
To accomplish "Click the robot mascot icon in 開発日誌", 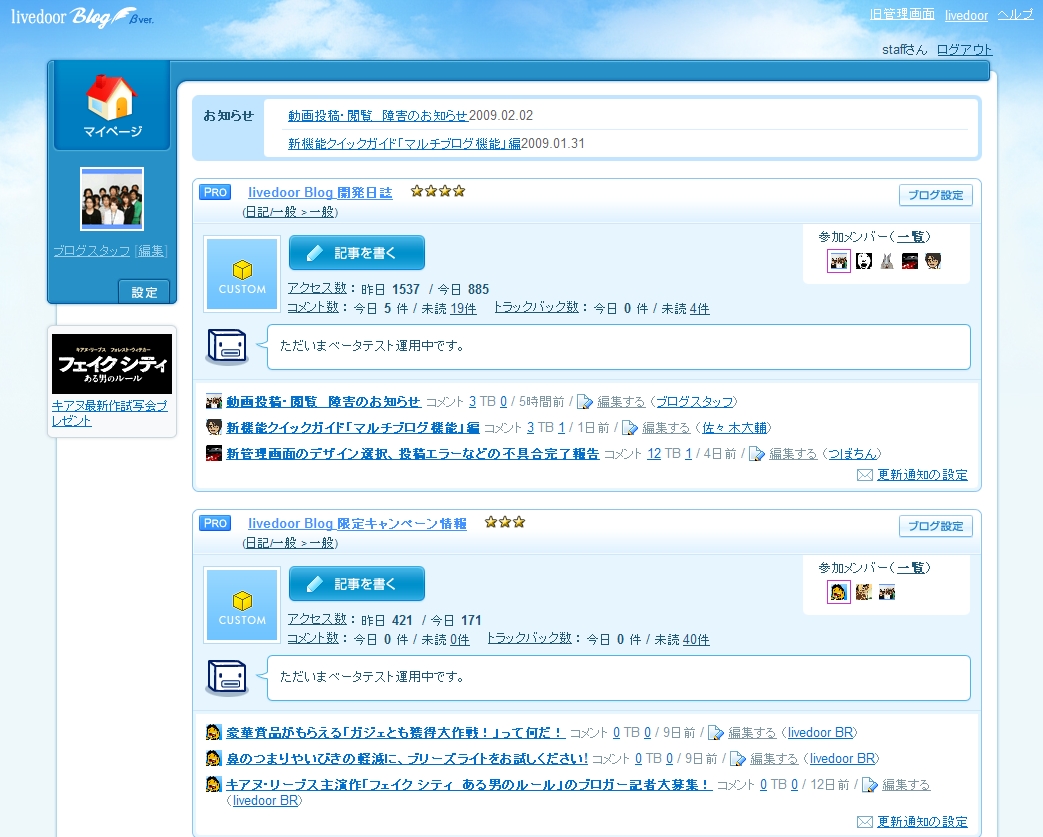I will pyautogui.click(x=227, y=346).
